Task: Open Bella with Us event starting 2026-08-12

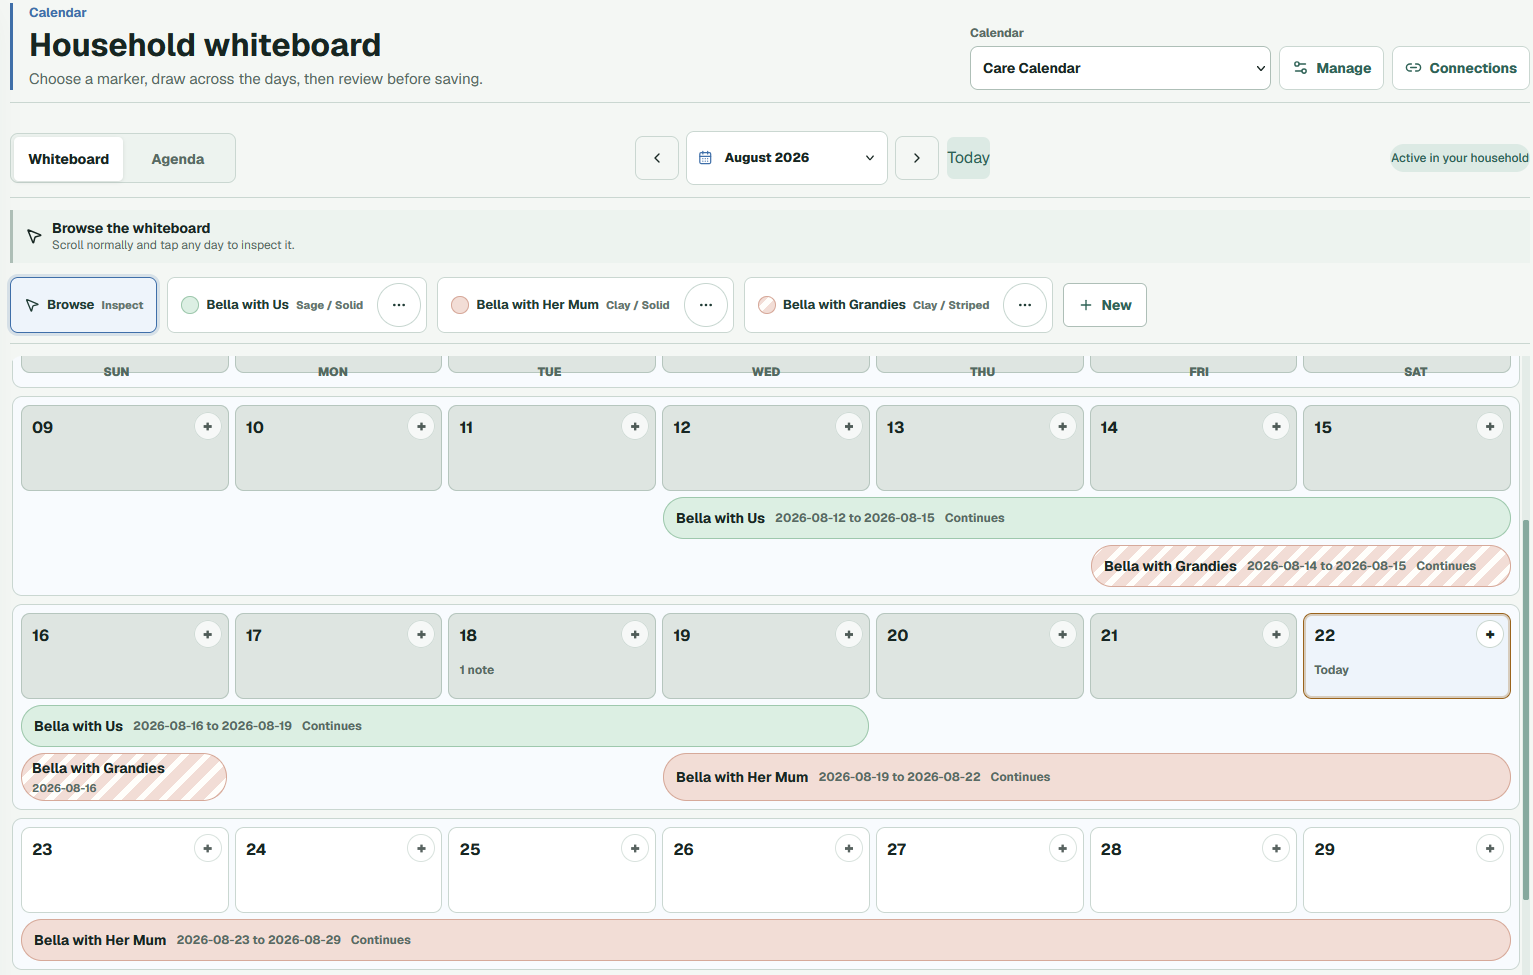Action: pos(1087,518)
